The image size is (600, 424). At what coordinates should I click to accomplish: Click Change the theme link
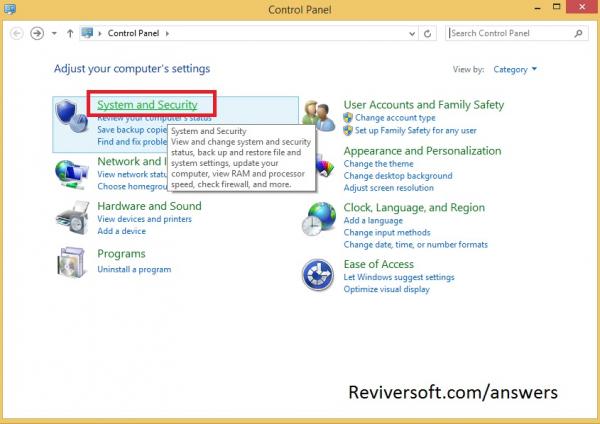pyautogui.click(x=378, y=164)
